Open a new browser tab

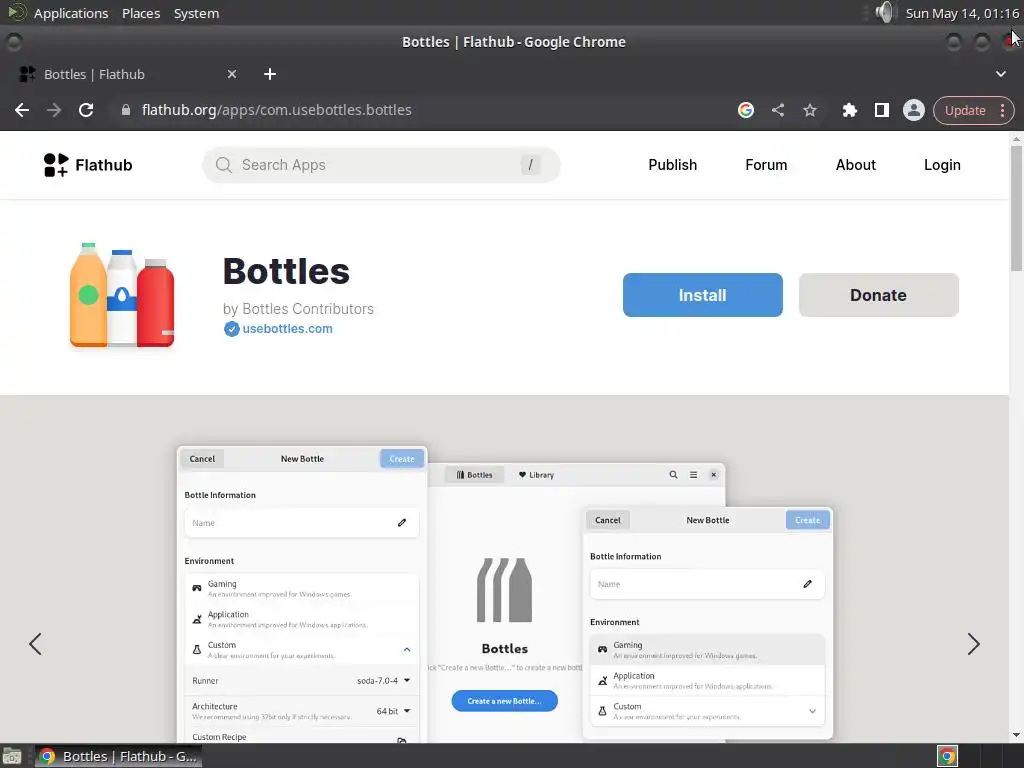point(270,74)
